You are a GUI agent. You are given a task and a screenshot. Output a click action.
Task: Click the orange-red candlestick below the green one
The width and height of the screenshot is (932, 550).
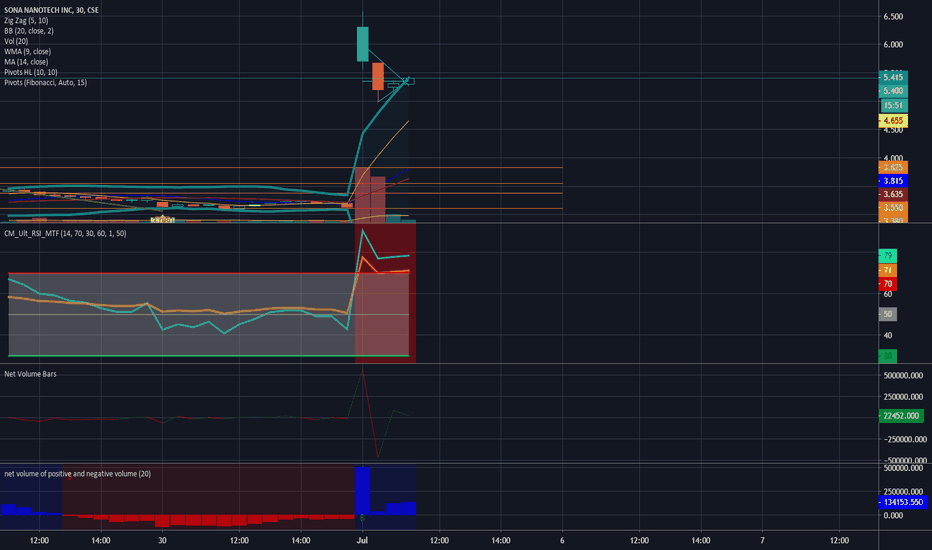click(378, 76)
